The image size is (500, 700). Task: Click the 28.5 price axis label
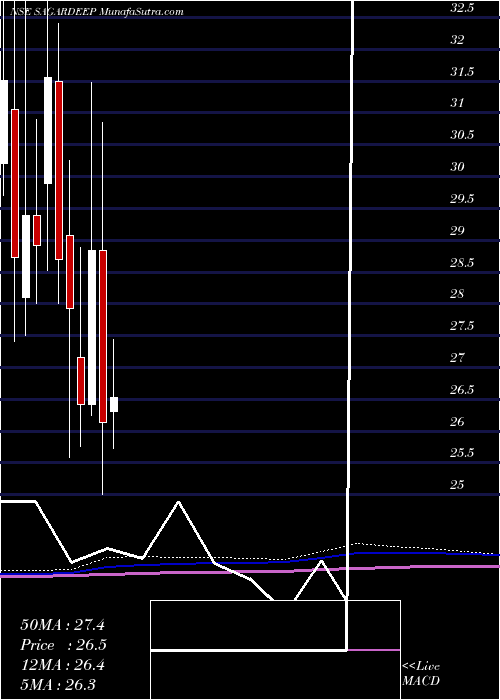(x=462, y=262)
